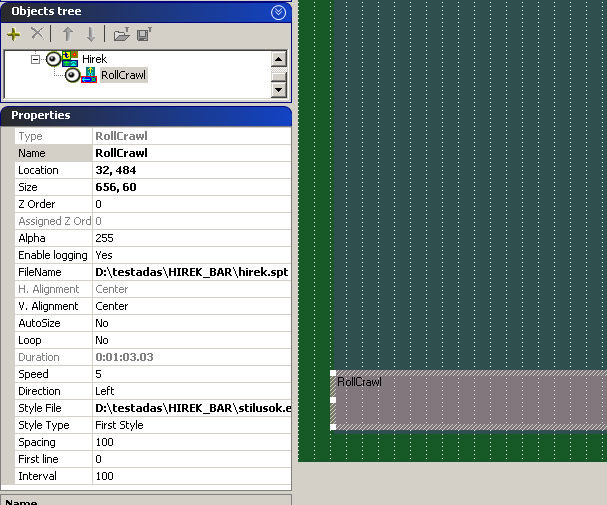Viewport: 607px width, 505px height.
Task: Click the top-left resize handle of RollCrawl
Action: pyautogui.click(x=333, y=373)
